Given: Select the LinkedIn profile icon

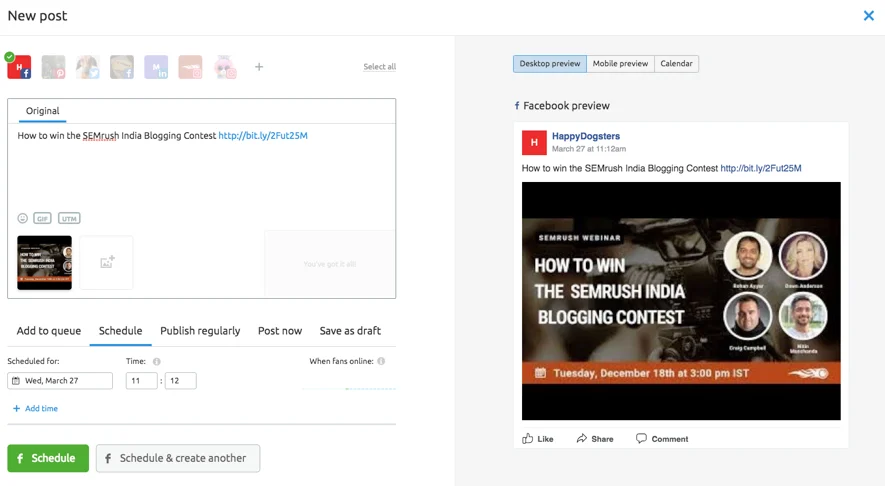Looking at the screenshot, I should click(156, 67).
